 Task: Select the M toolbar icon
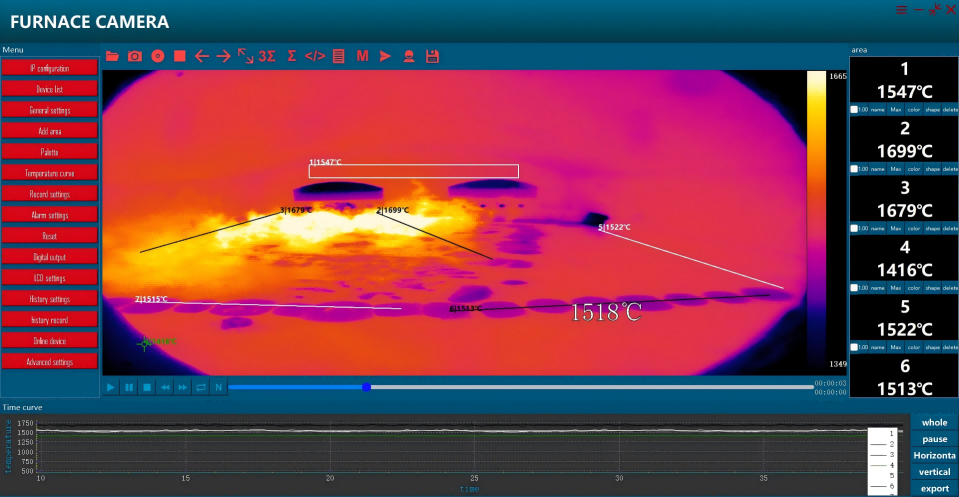click(362, 56)
